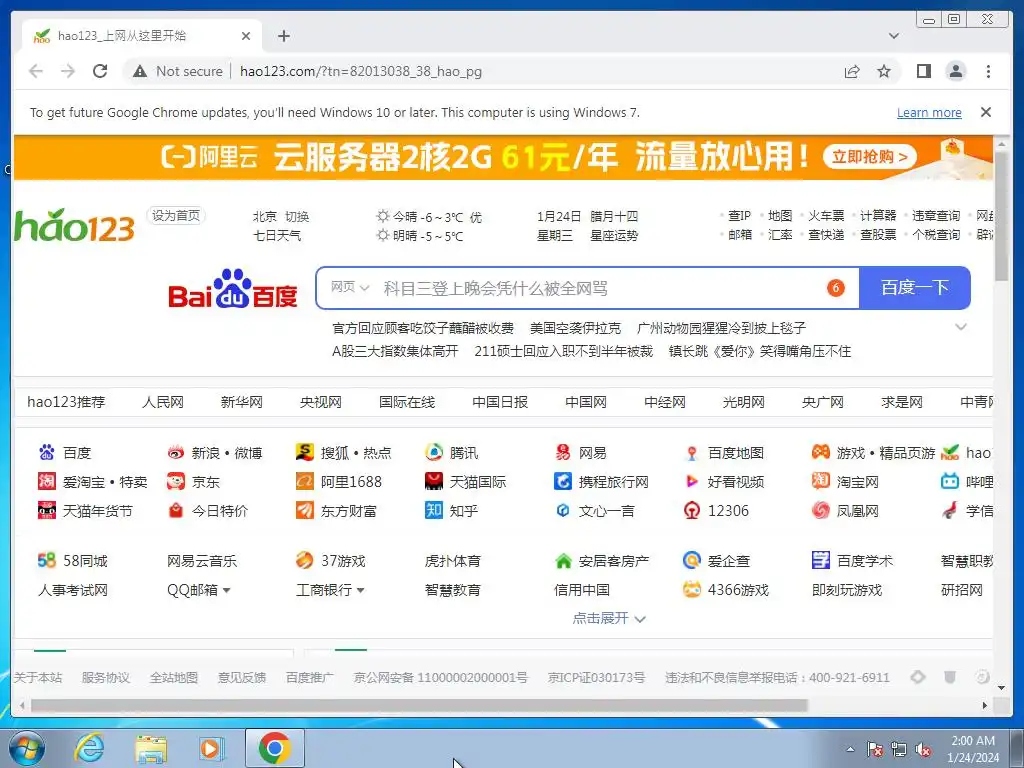Expand sites with 点击展开
Viewport: 1024px width, 768px height.
(x=609, y=618)
